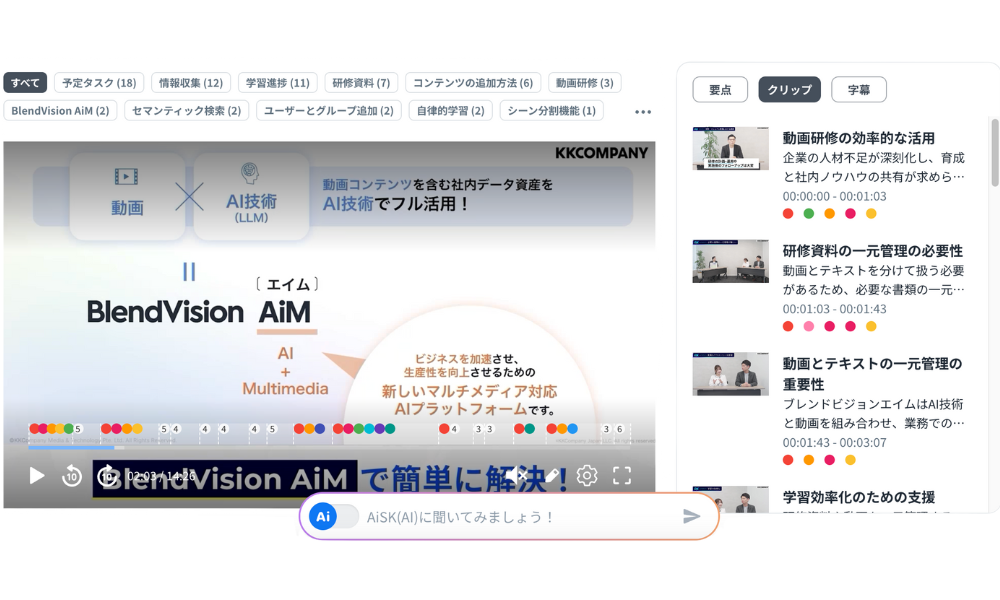Play the video

point(37,476)
